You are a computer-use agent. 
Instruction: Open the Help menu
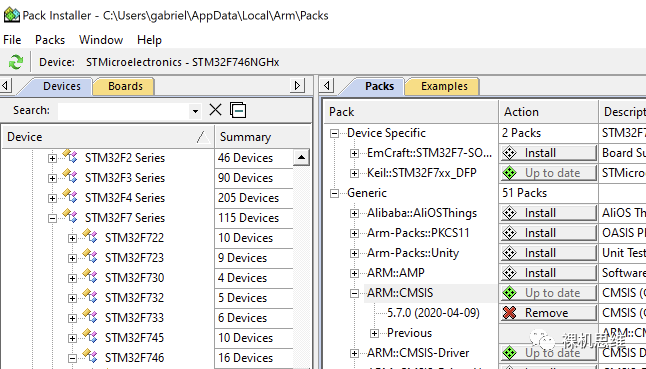149,40
